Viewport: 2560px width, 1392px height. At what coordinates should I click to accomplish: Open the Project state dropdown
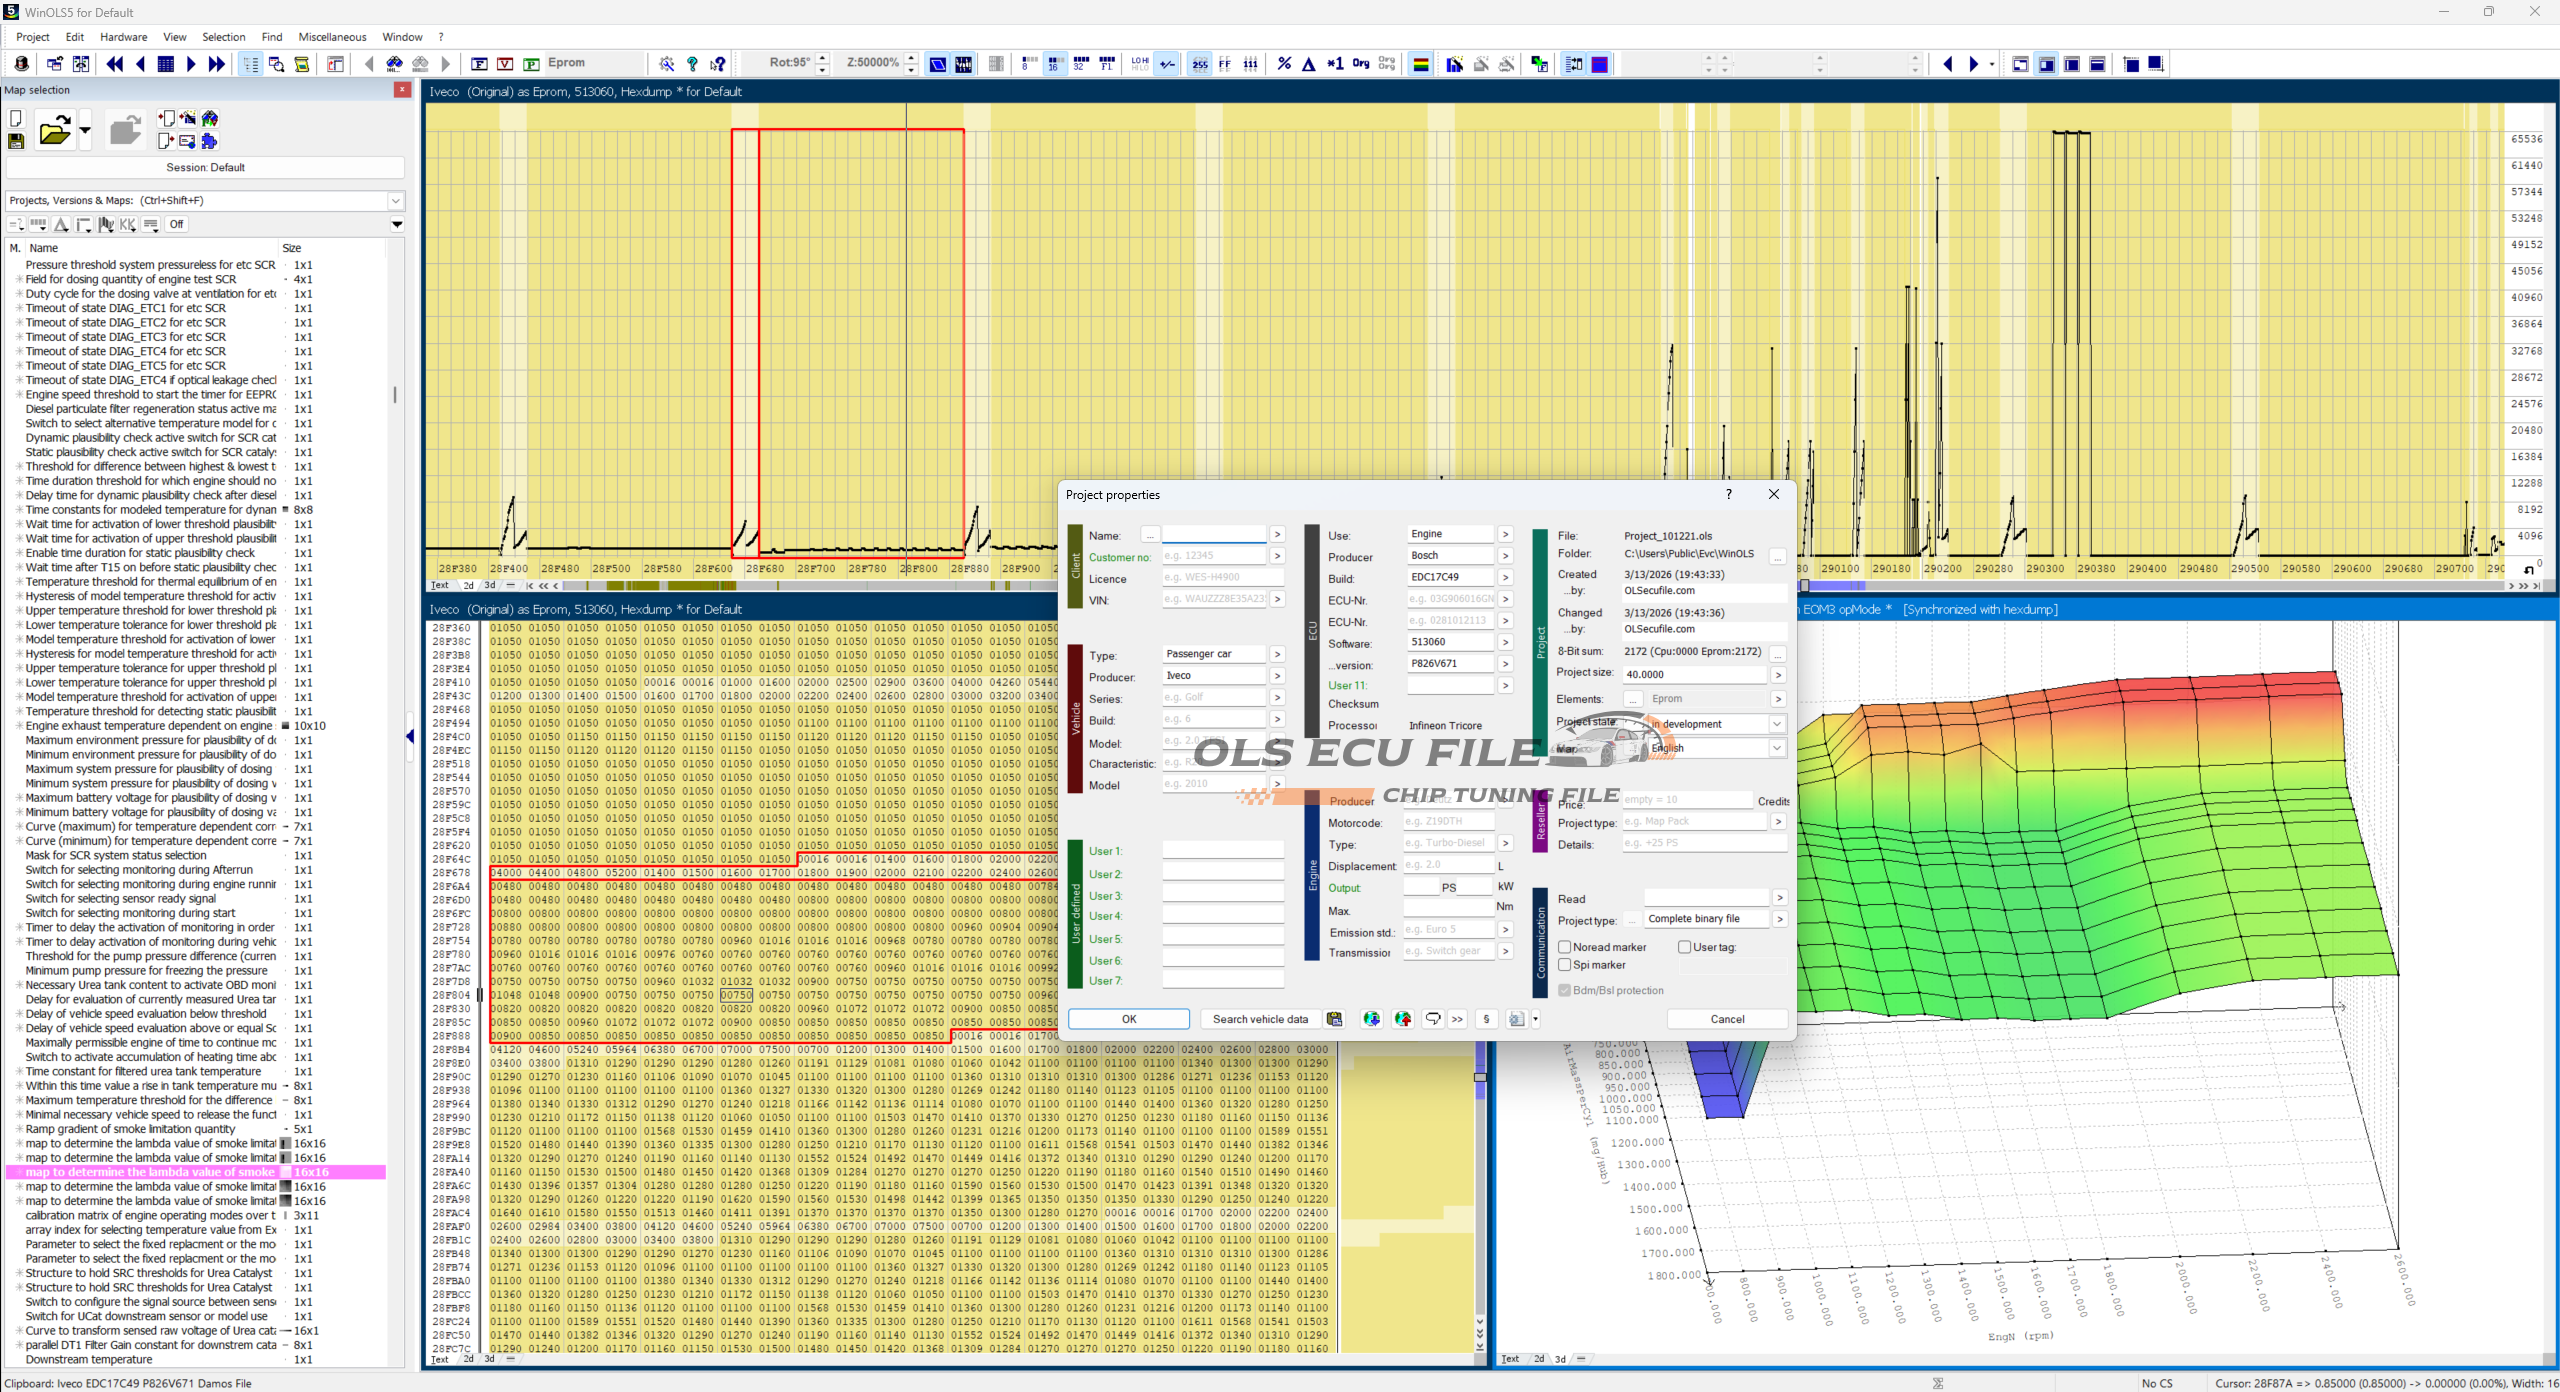pyautogui.click(x=1777, y=724)
